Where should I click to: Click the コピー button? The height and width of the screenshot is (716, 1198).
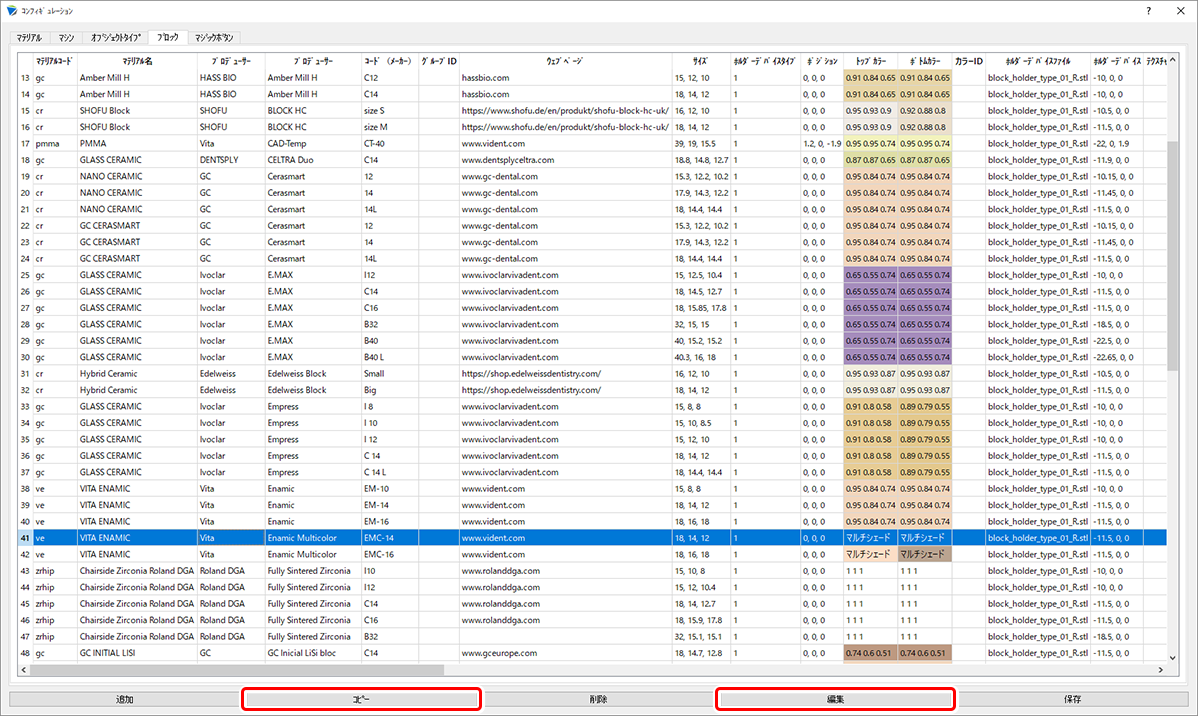[361, 699]
